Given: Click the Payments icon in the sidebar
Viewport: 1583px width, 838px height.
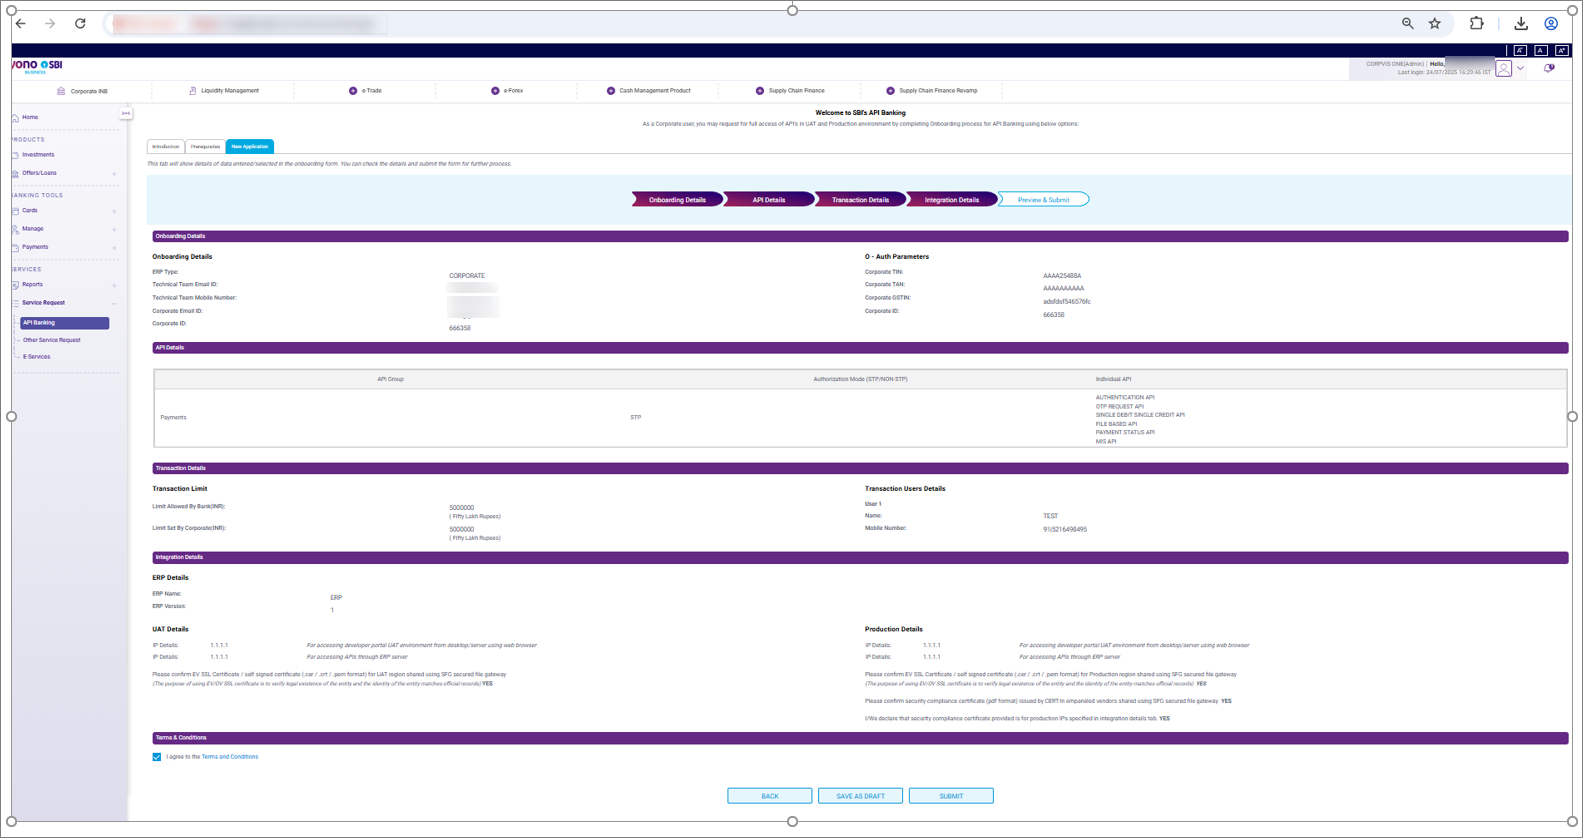Looking at the screenshot, I should point(15,247).
